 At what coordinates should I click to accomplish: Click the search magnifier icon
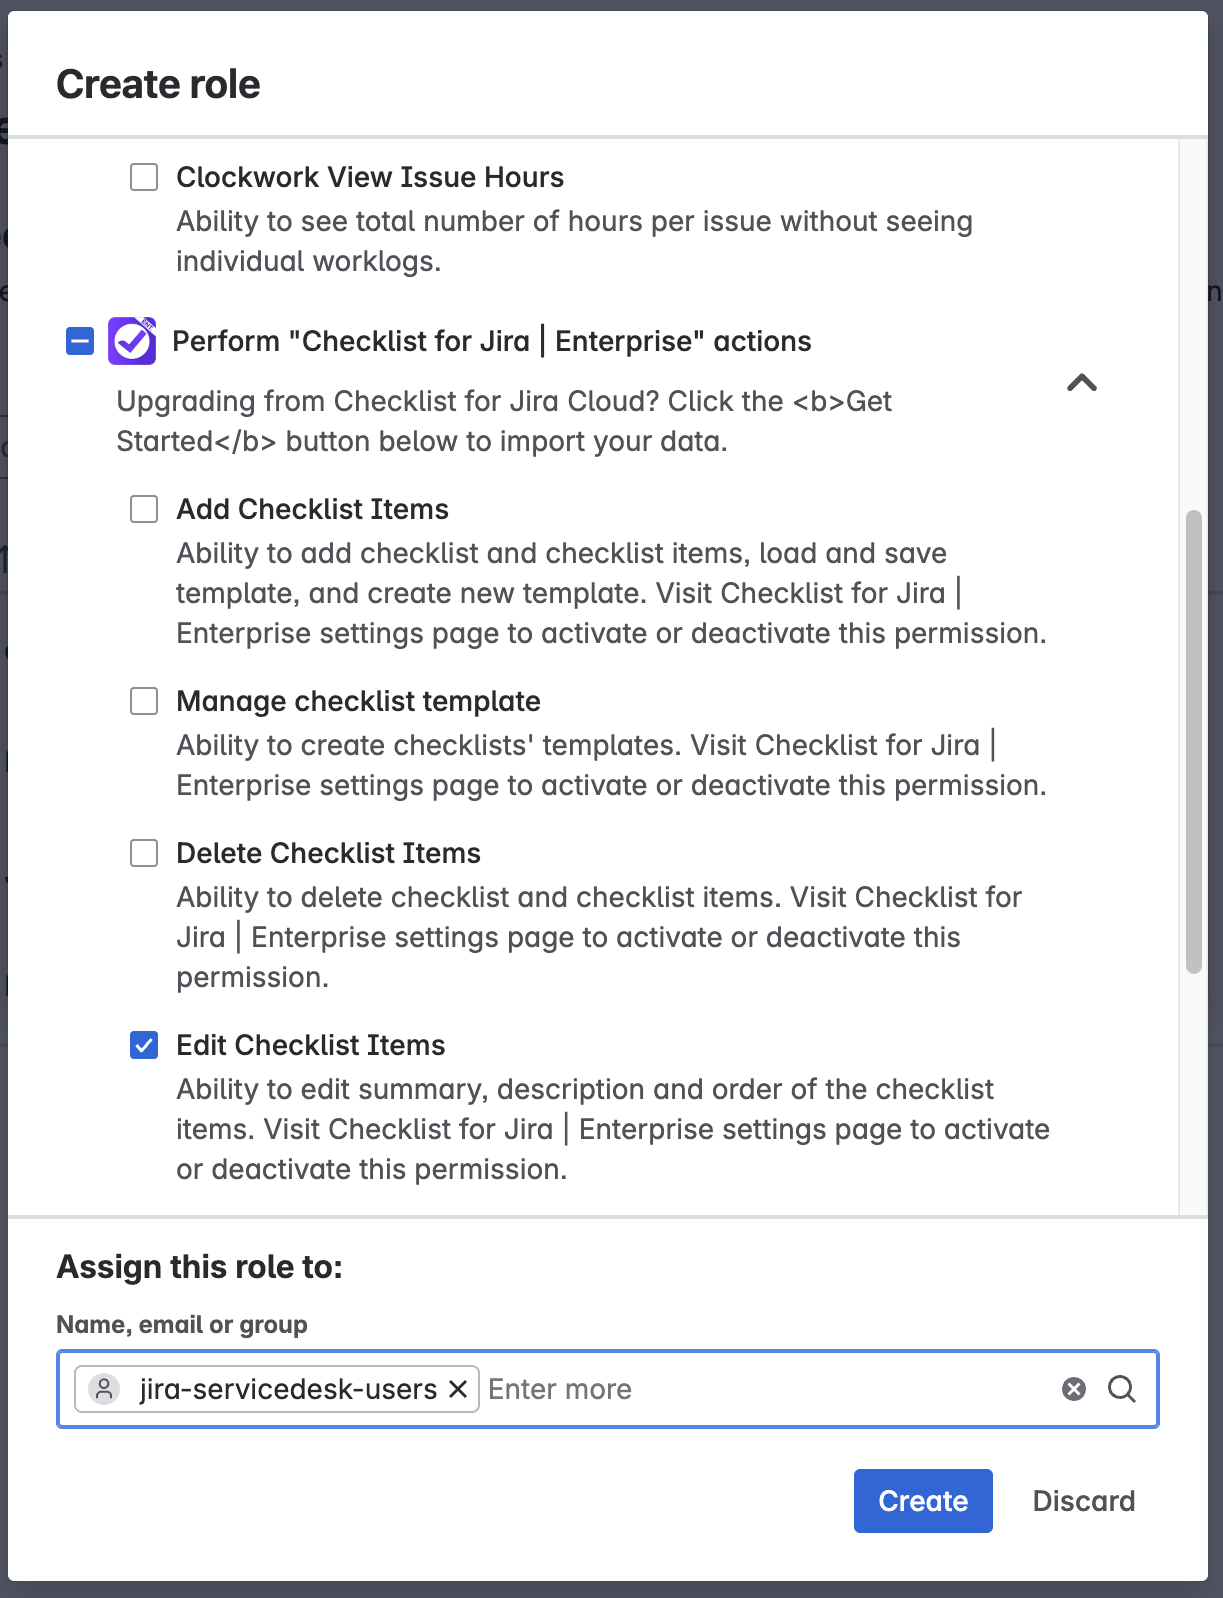click(1122, 1389)
